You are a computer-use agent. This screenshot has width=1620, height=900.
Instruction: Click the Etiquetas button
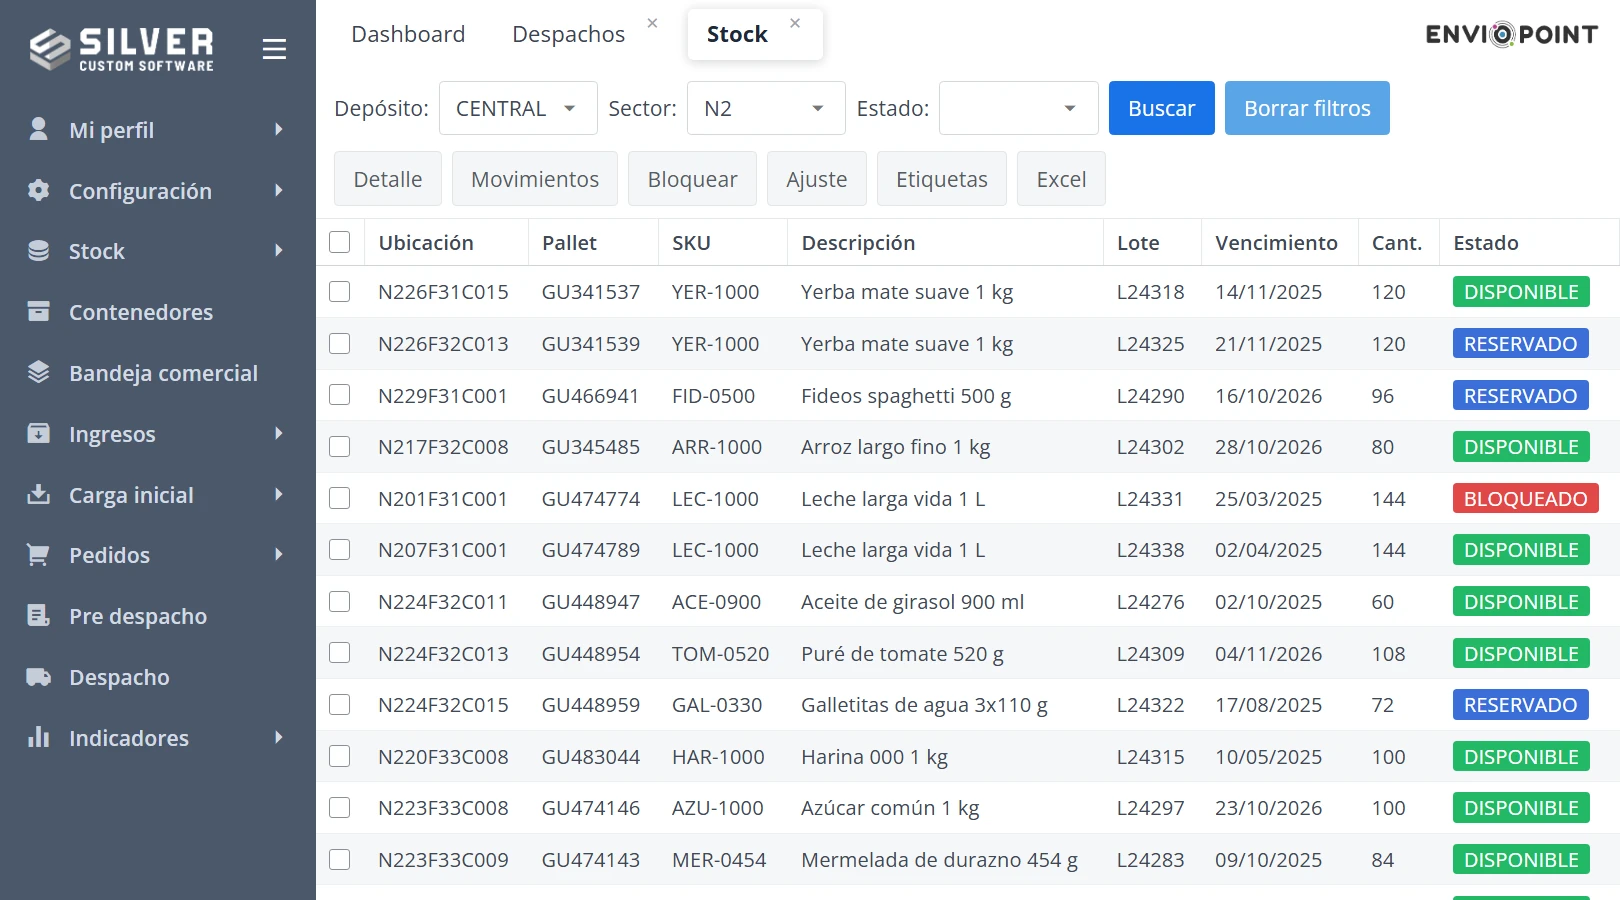click(x=942, y=179)
